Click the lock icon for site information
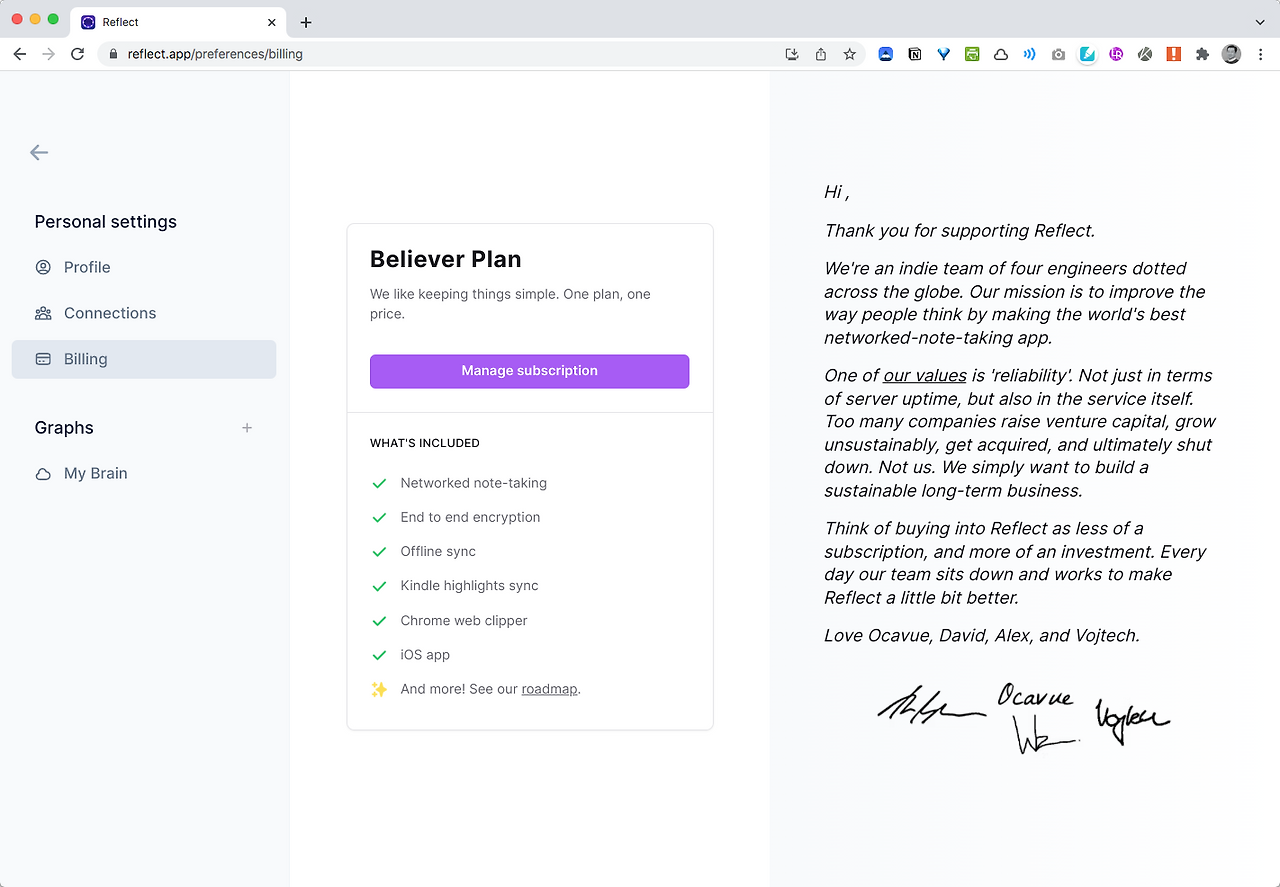Viewport: 1280px width, 887px height. (113, 54)
